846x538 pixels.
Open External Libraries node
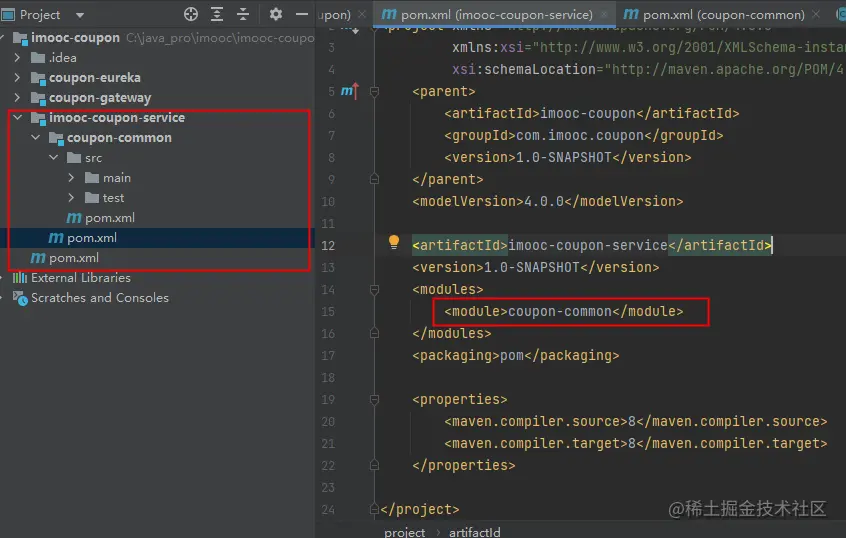[x=72, y=277]
